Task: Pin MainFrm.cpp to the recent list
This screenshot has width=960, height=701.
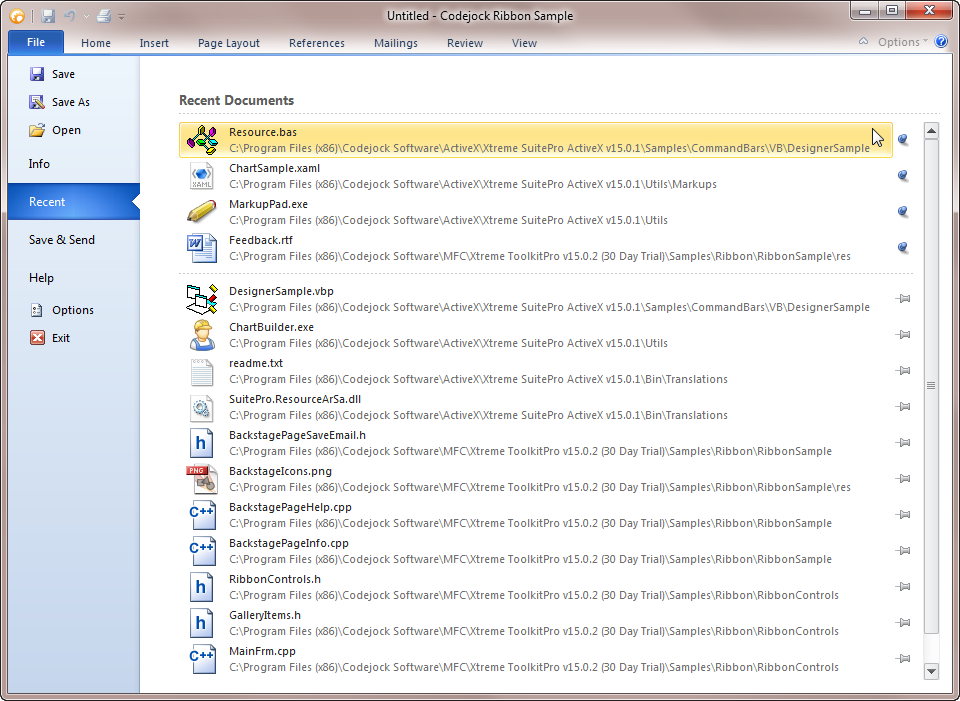Action: coord(903,659)
